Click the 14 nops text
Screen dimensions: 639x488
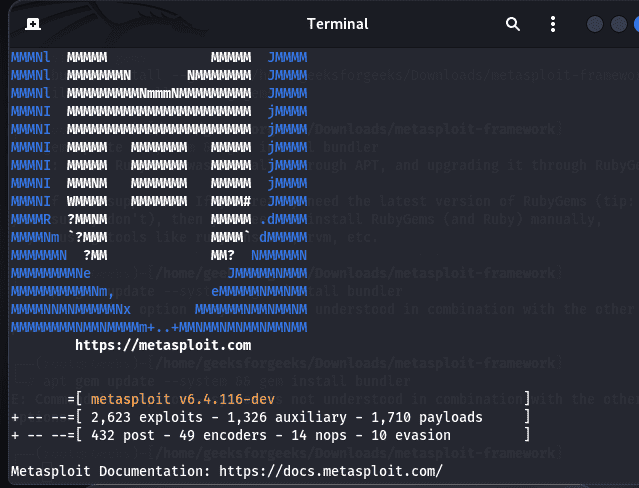tap(319, 435)
